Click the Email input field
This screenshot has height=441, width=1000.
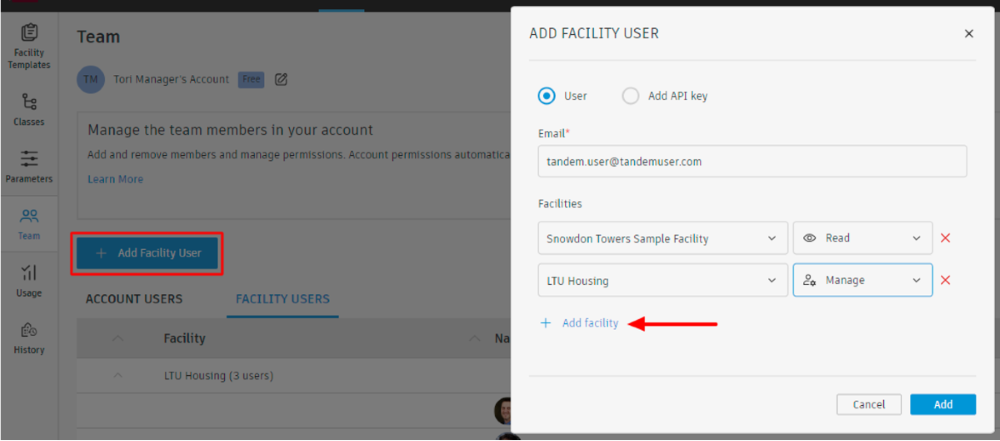pos(752,161)
